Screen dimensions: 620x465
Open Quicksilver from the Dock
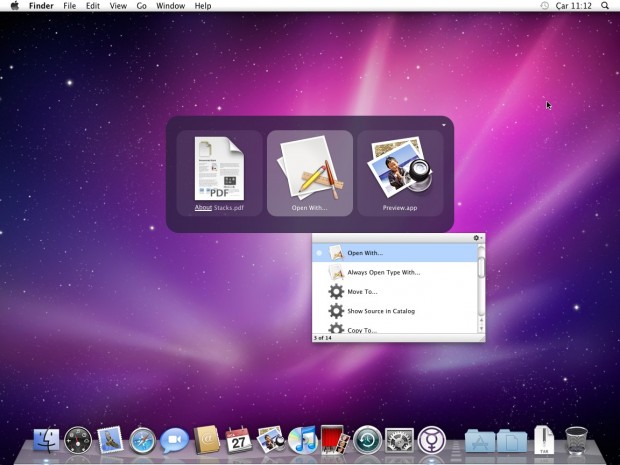(x=432, y=440)
